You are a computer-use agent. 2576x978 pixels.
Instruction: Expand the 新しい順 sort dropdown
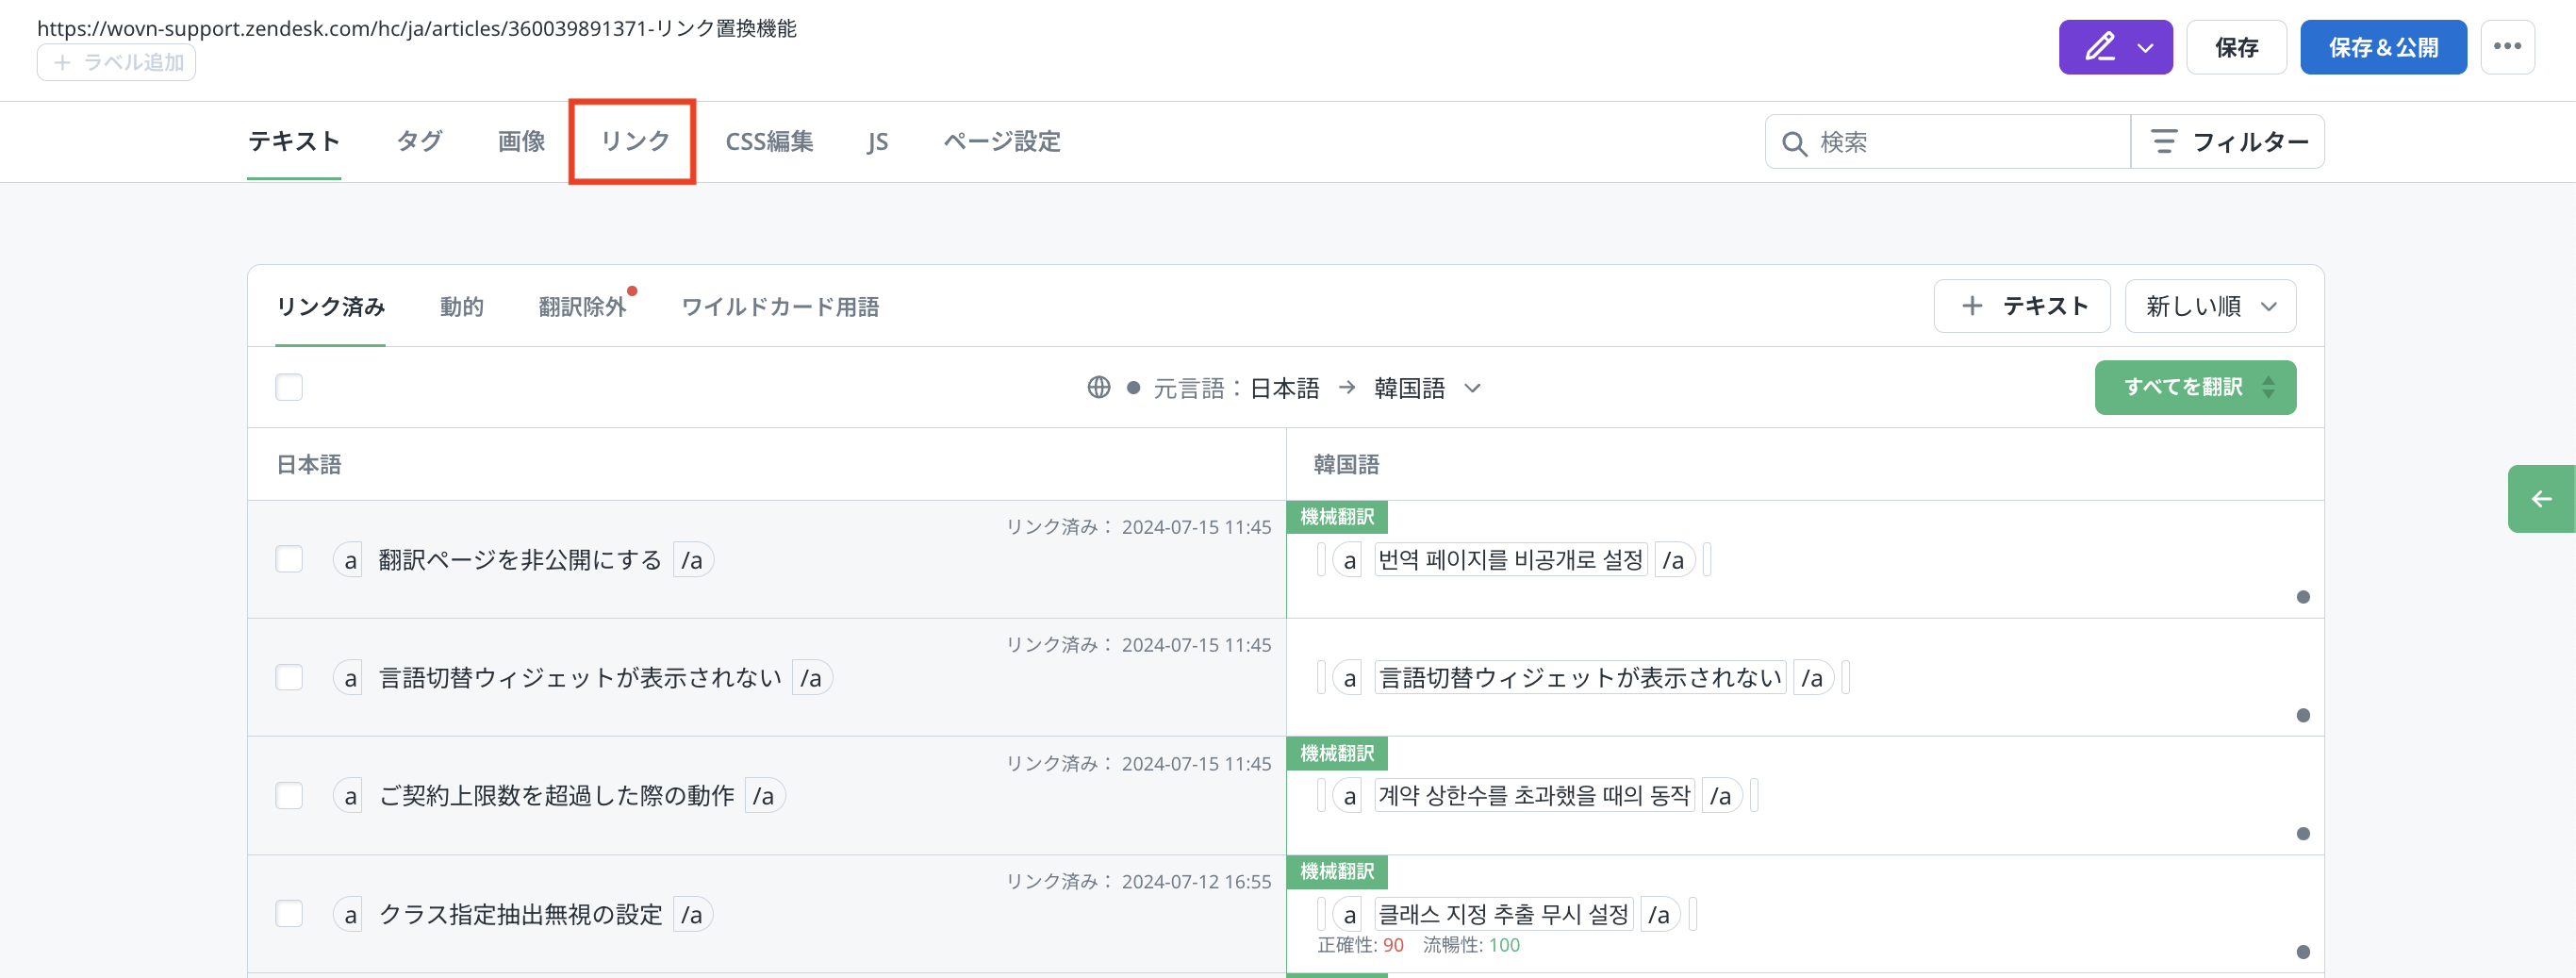[x=2209, y=306]
